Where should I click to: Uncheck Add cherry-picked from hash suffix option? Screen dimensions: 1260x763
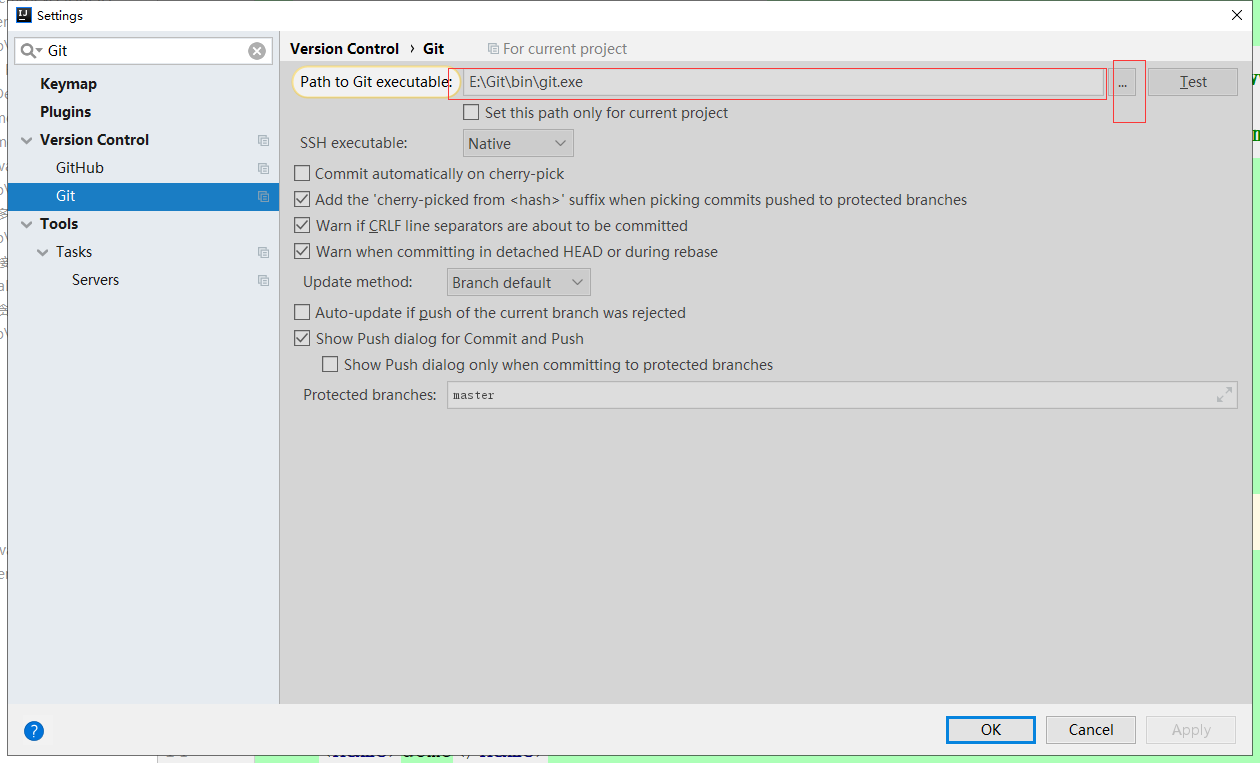pyautogui.click(x=301, y=200)
